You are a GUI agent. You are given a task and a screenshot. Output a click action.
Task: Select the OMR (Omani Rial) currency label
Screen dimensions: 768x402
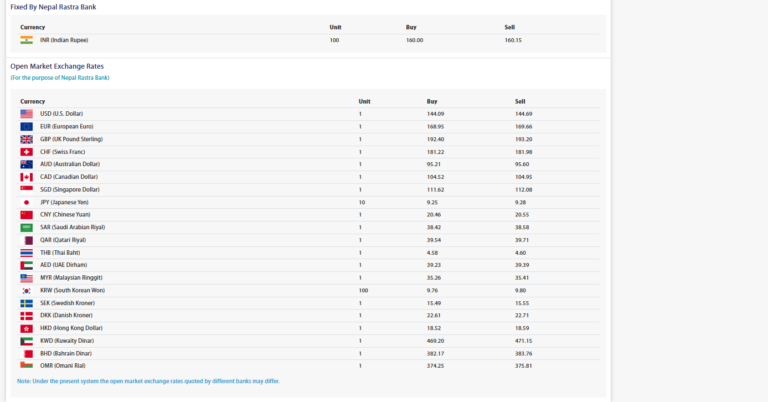pos(63,365)
